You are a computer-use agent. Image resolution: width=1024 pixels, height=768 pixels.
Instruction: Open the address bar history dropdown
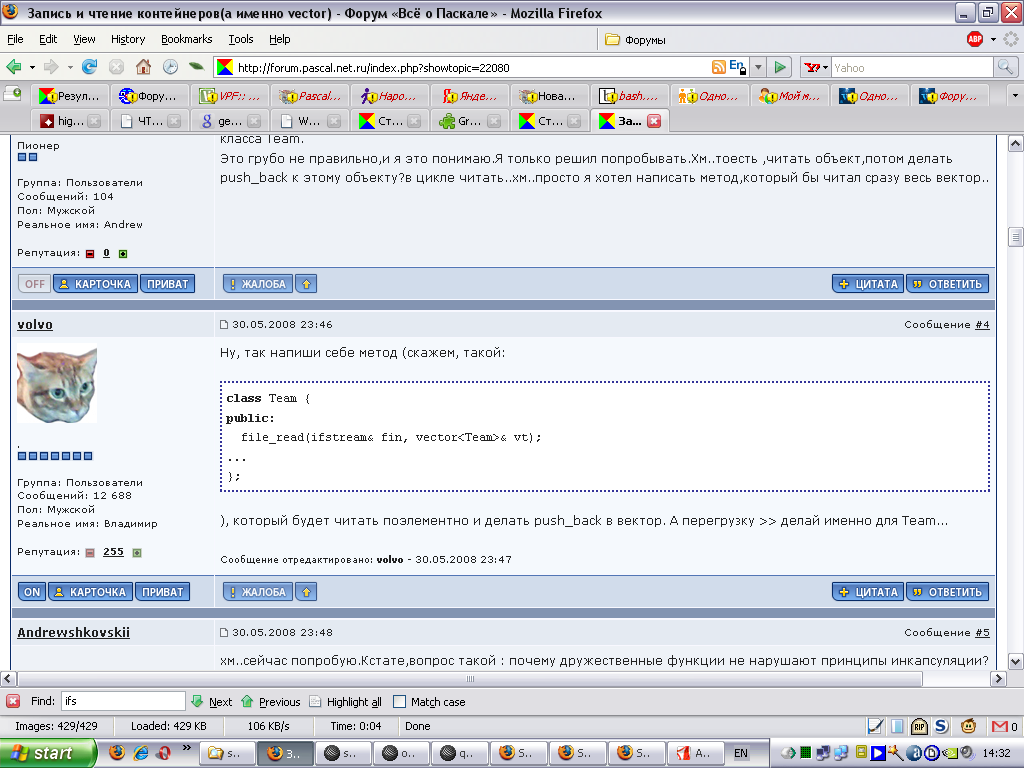point(757,67)
